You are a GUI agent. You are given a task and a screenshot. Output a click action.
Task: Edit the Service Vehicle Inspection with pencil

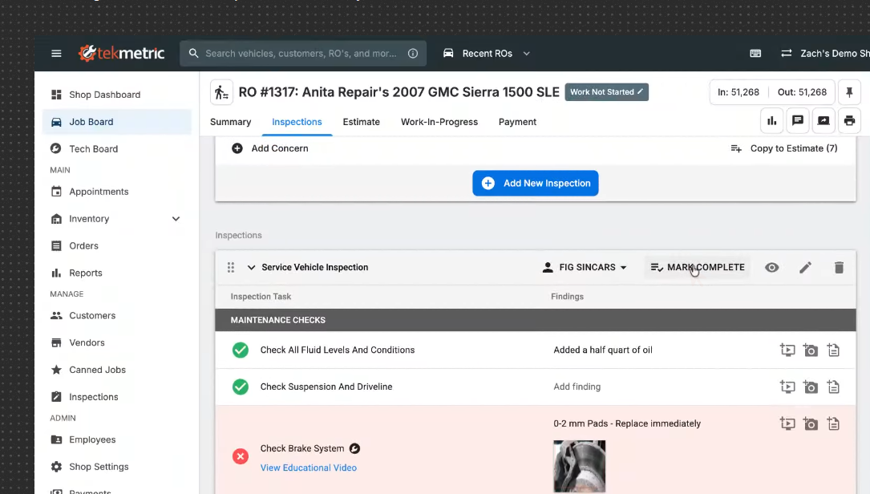click(805, 268)
